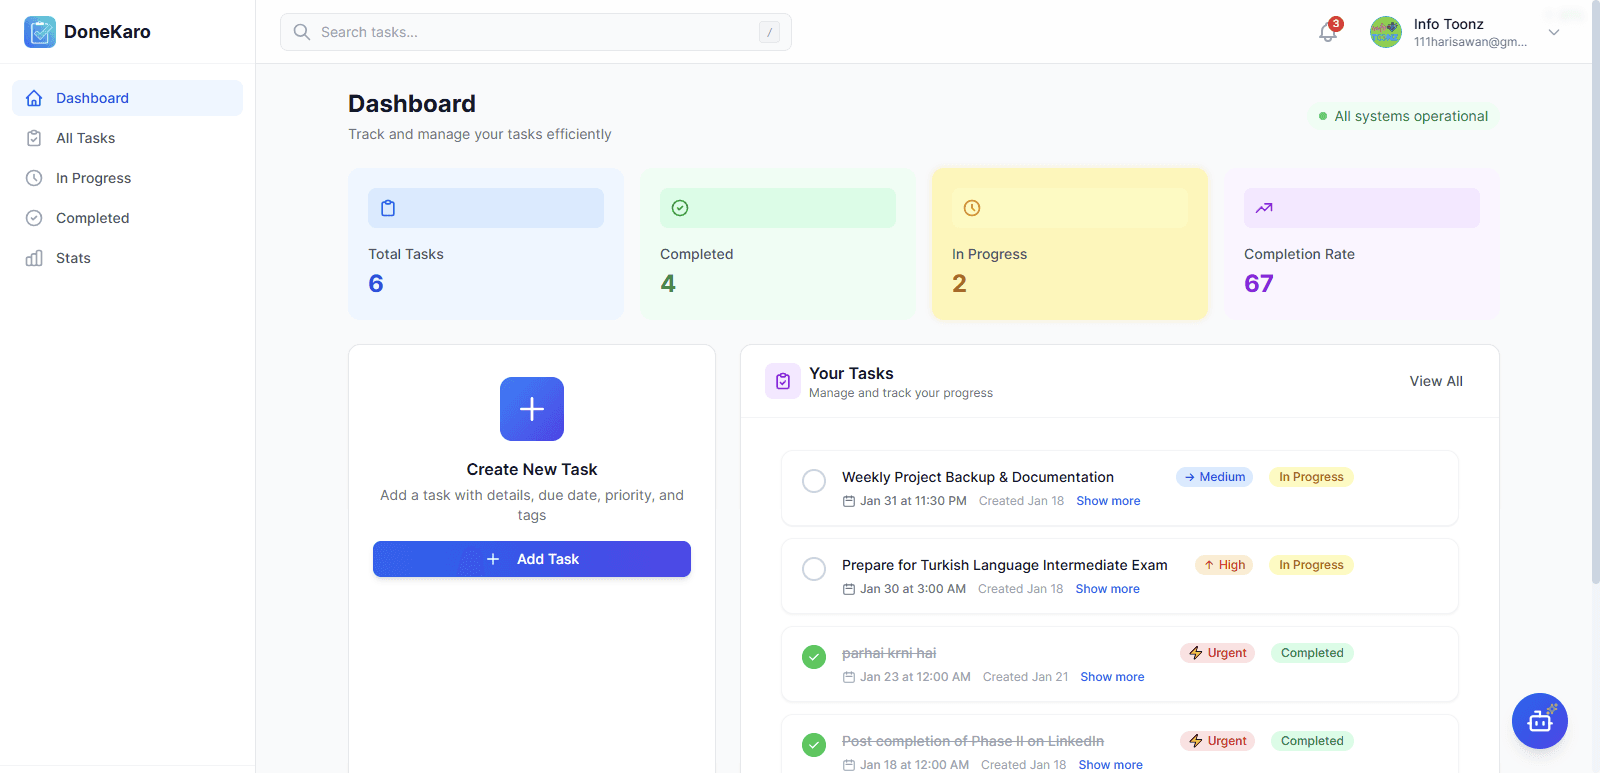Click In Progress badge on Weekly Backup task
Viewport: 1600px width, 773px height.
[x=1311, y=477]
